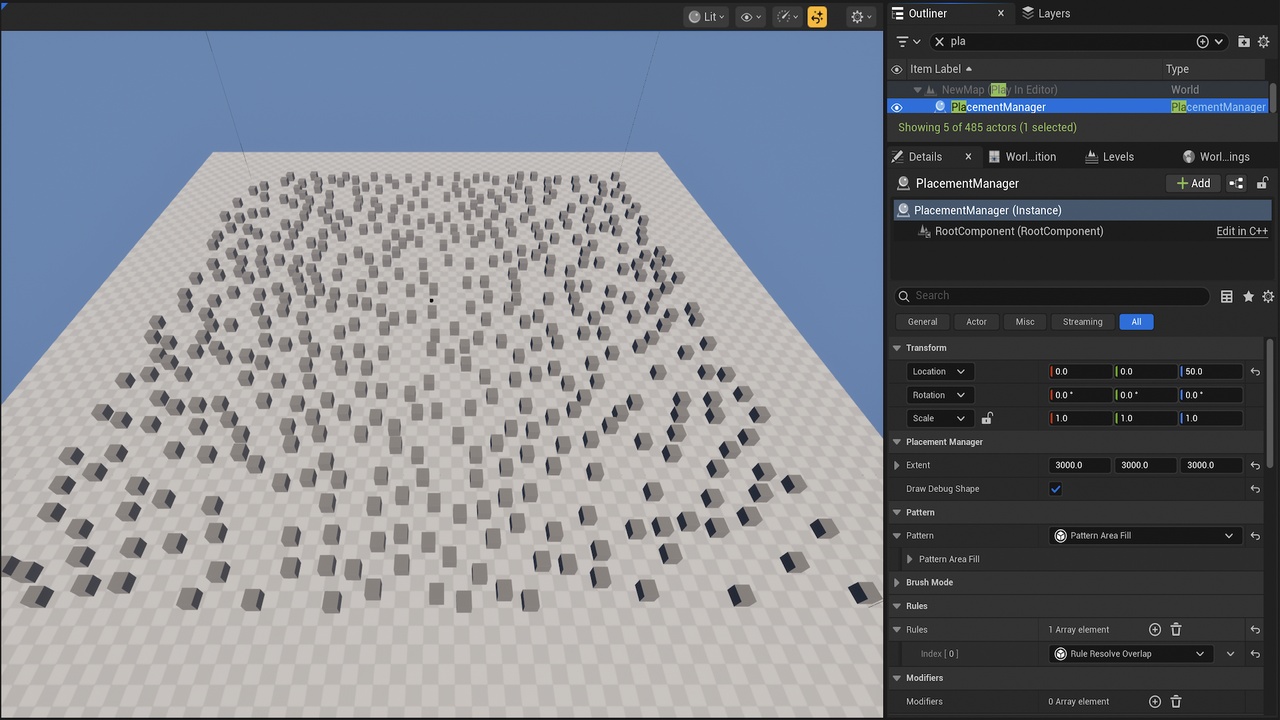The height and width of the screenshot is (720, 1280).
Task: Click the Pattern Area Fill class icon
Action: tap(1061, 535)
